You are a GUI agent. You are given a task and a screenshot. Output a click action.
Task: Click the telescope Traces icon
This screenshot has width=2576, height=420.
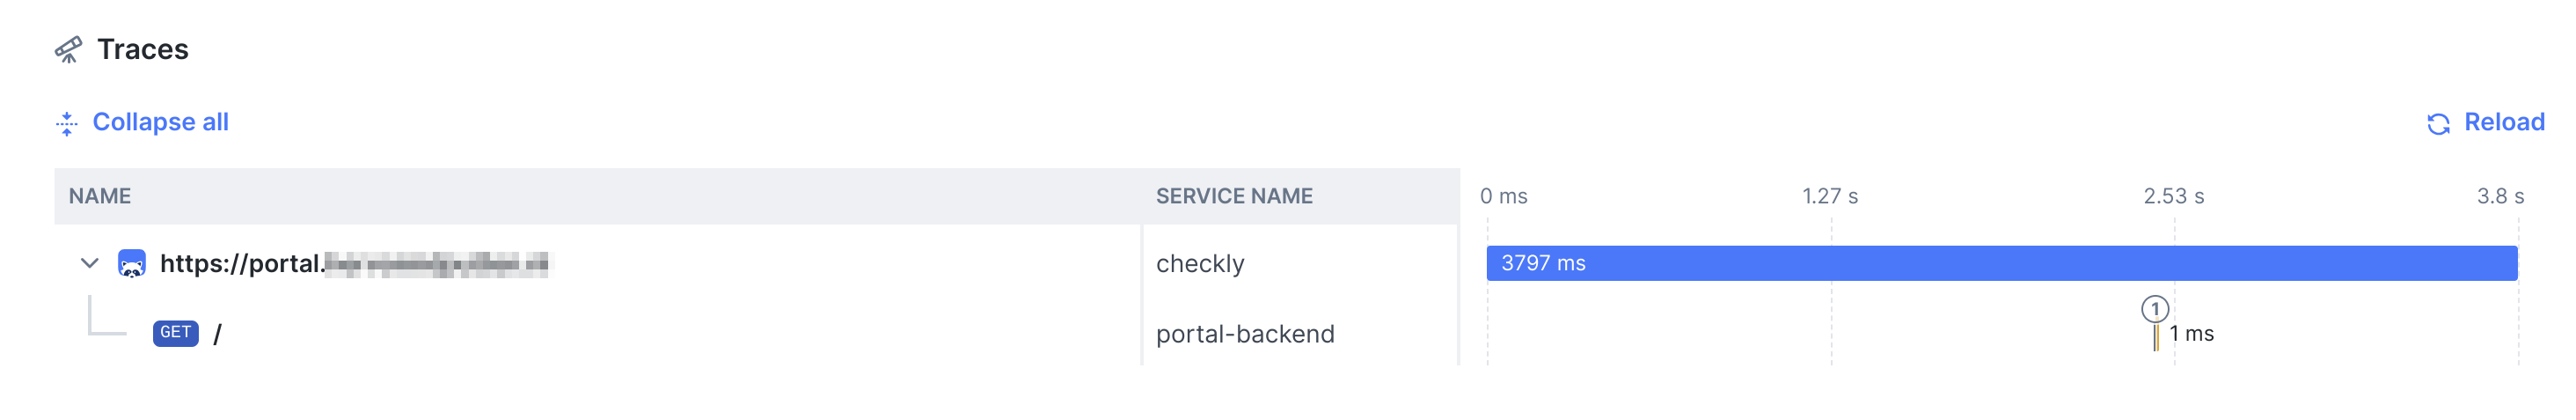click(x=68, y=50)
